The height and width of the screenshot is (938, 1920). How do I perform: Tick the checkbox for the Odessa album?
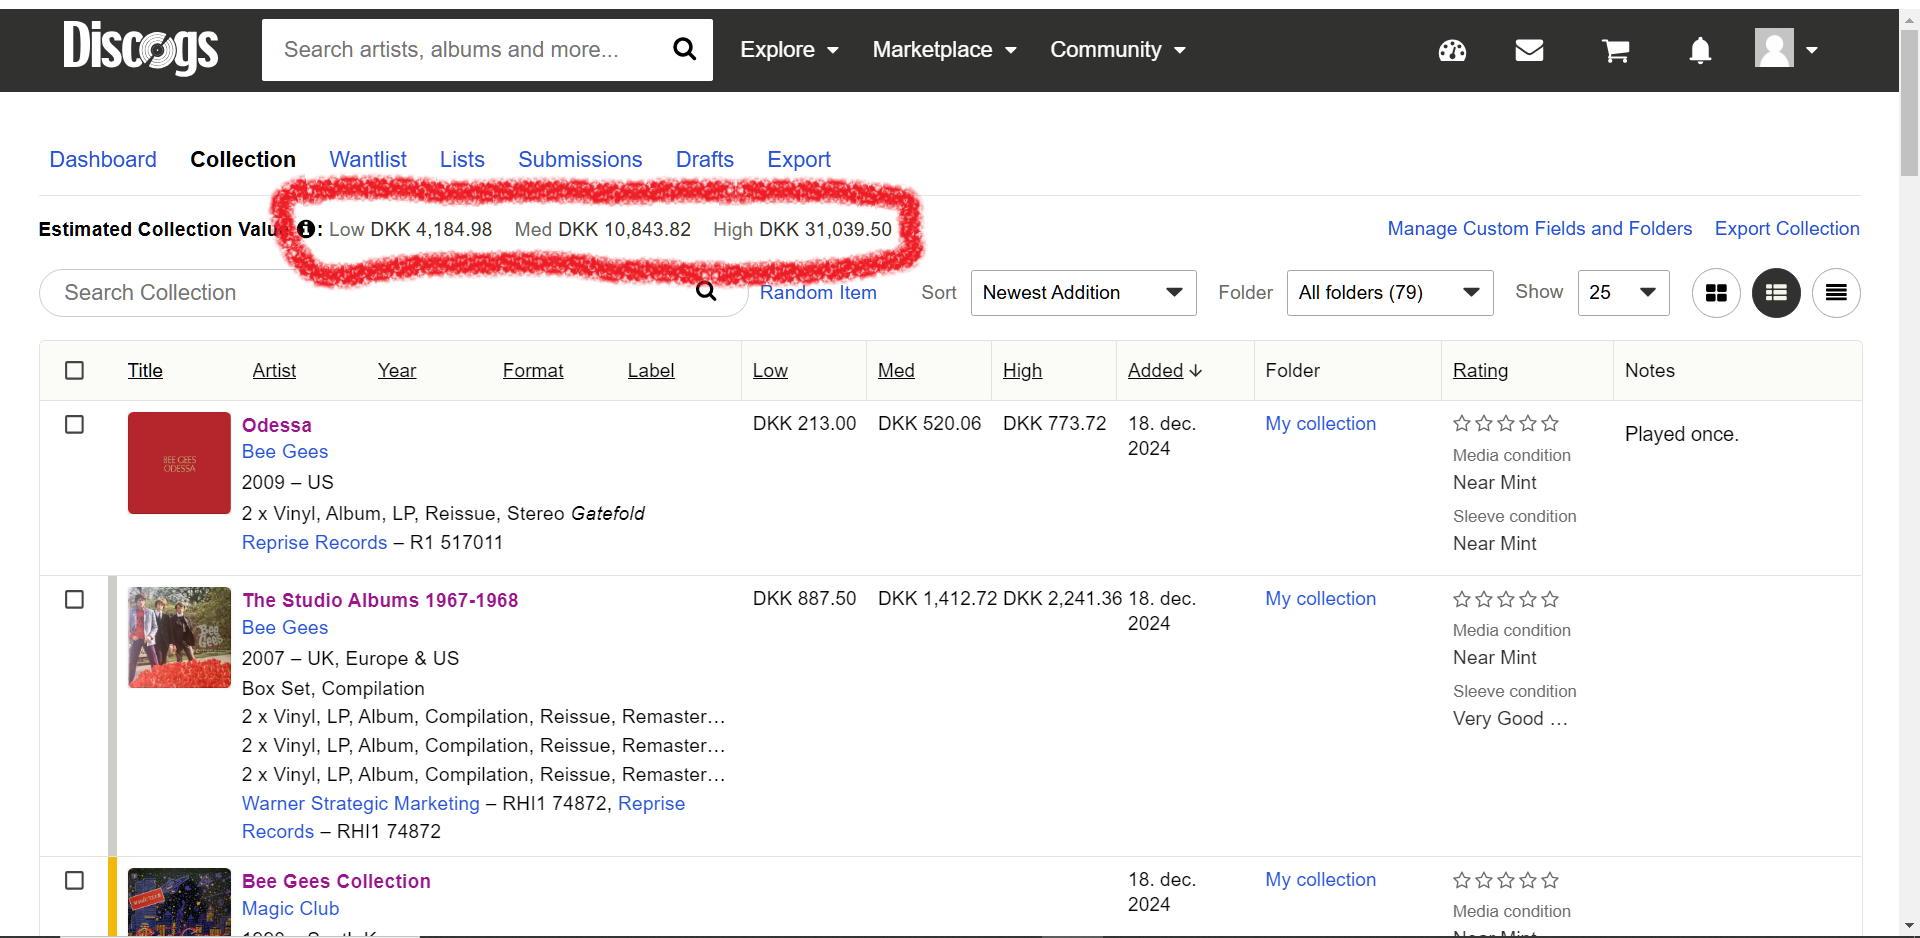click(x=74, y=424)
